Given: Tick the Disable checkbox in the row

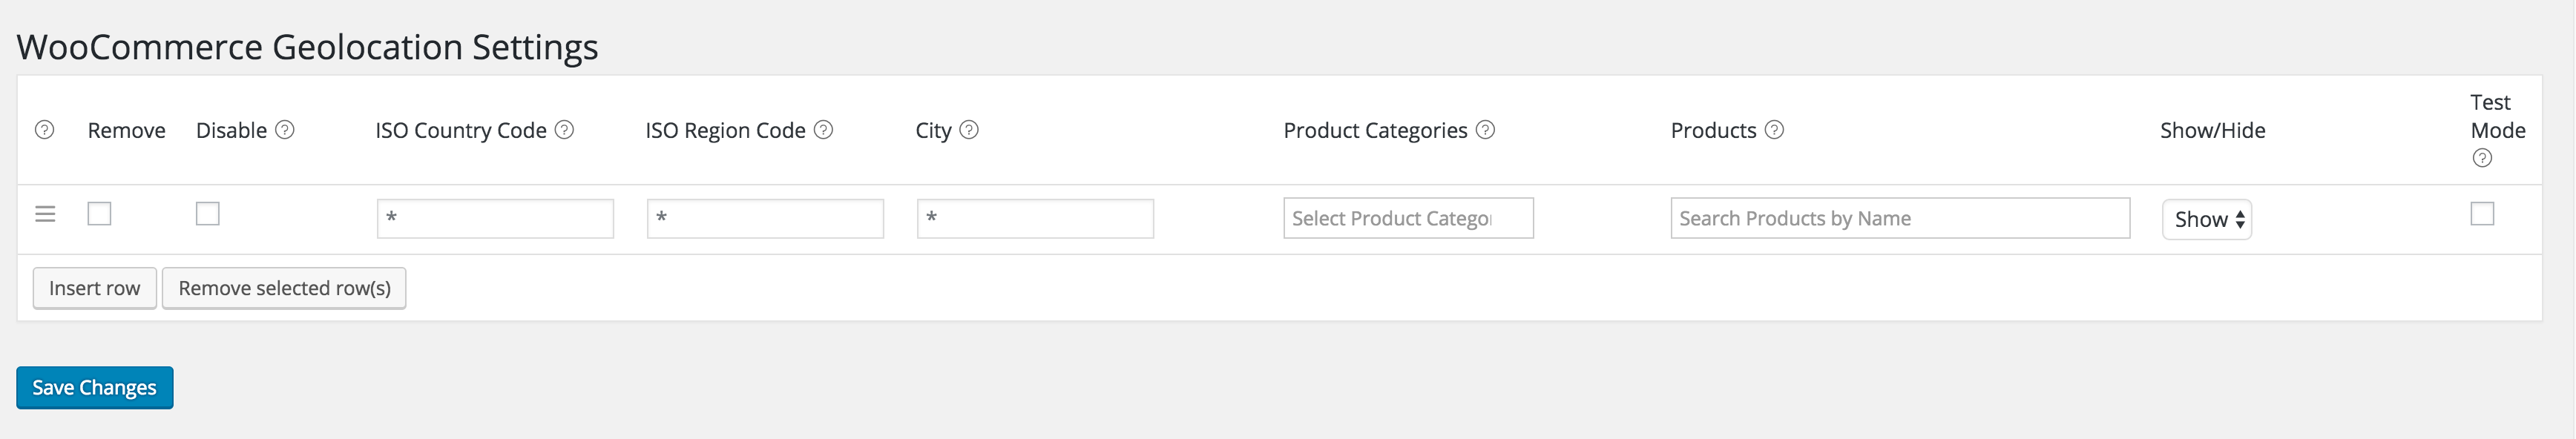Looking at the screenshot, I should click(x=208, y=214).
